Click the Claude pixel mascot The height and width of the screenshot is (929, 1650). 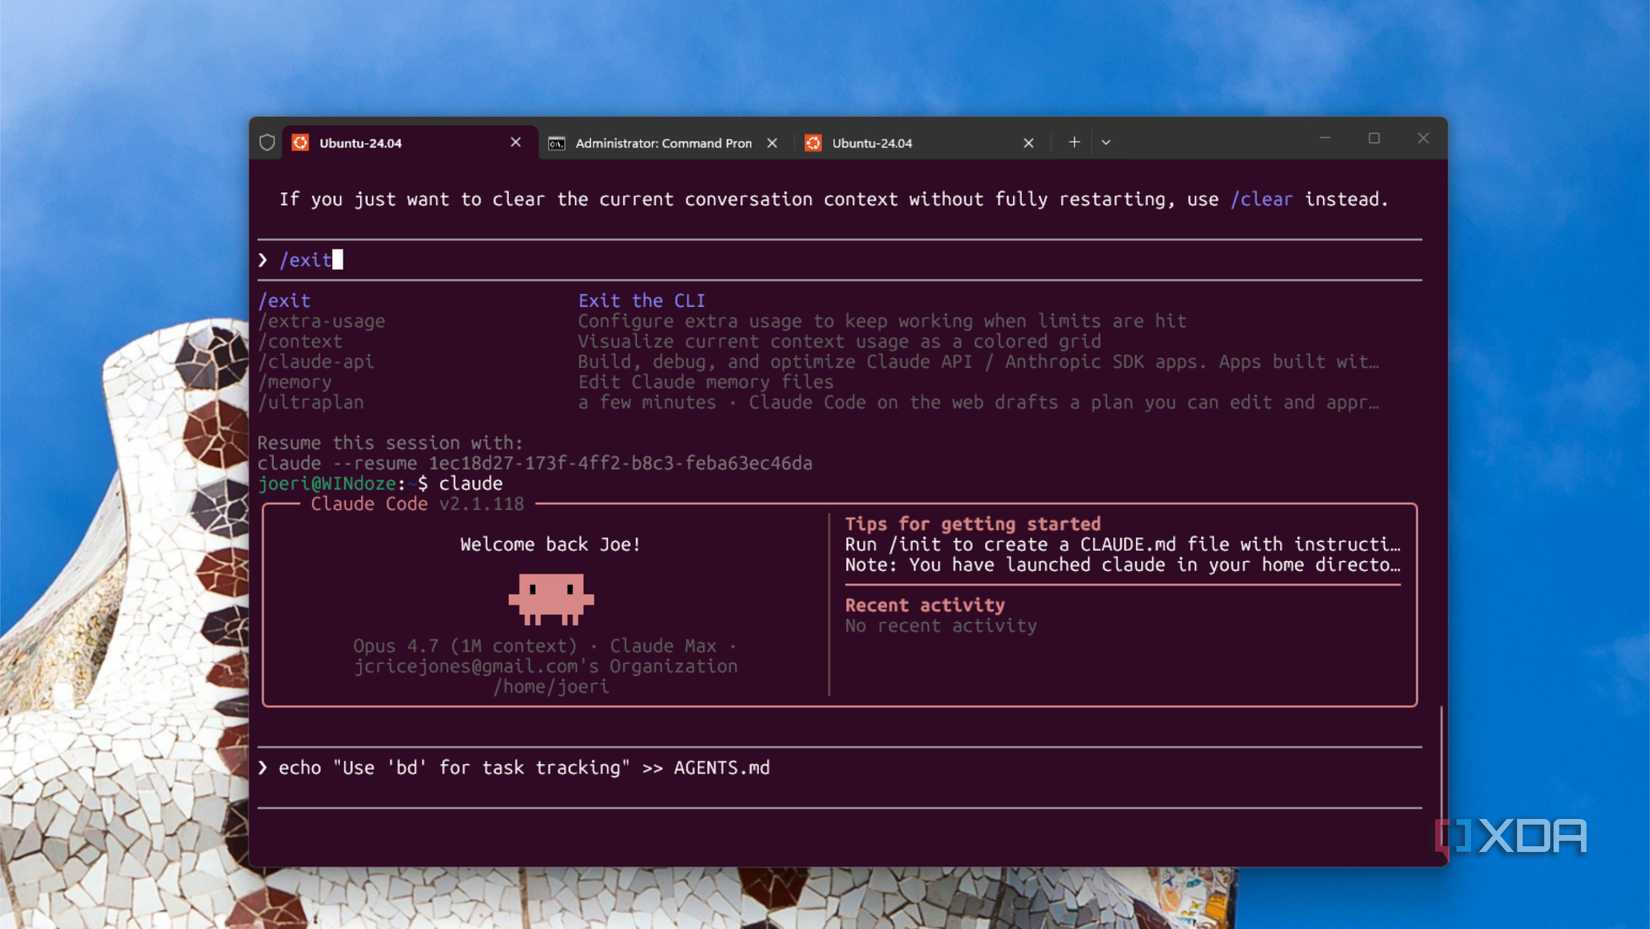tap(551, 599)
